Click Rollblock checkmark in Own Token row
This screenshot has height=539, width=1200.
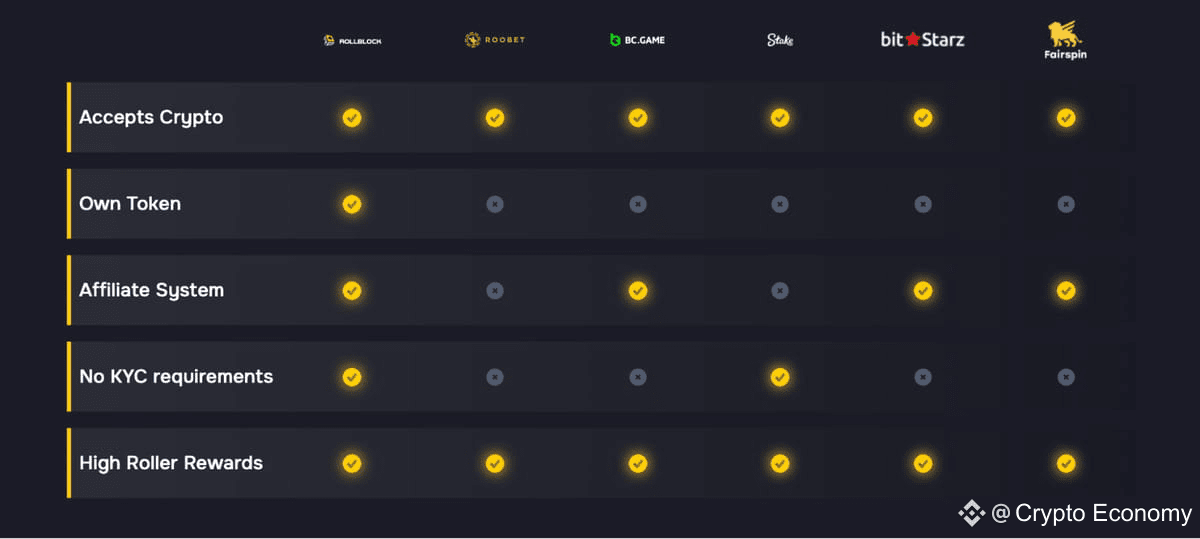tap(352, 204)
